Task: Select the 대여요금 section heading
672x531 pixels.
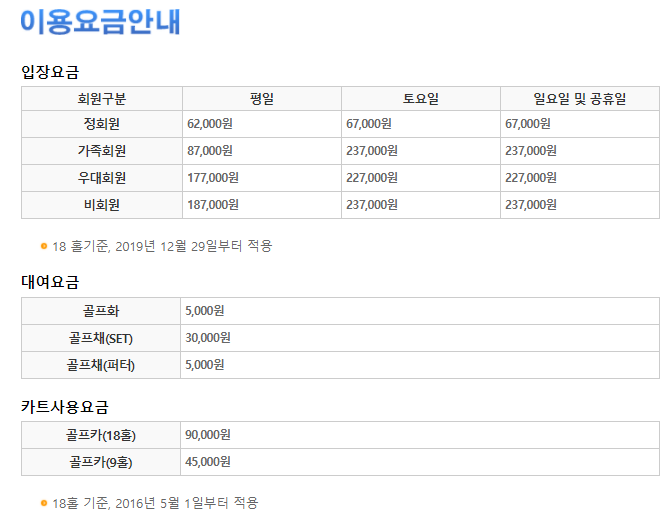Action: [50, 282]
